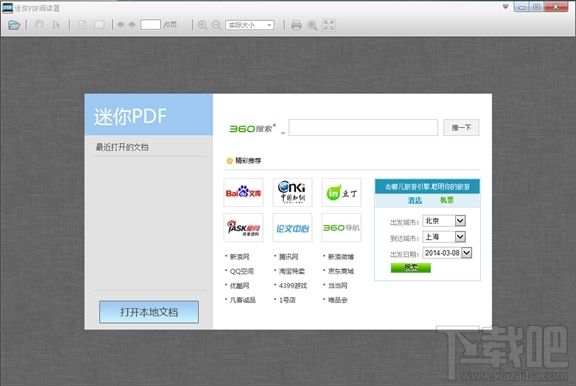Expand the 出发日期 2014-03-08 dropdown
The image size is (576, 386).
click(467, 253)
